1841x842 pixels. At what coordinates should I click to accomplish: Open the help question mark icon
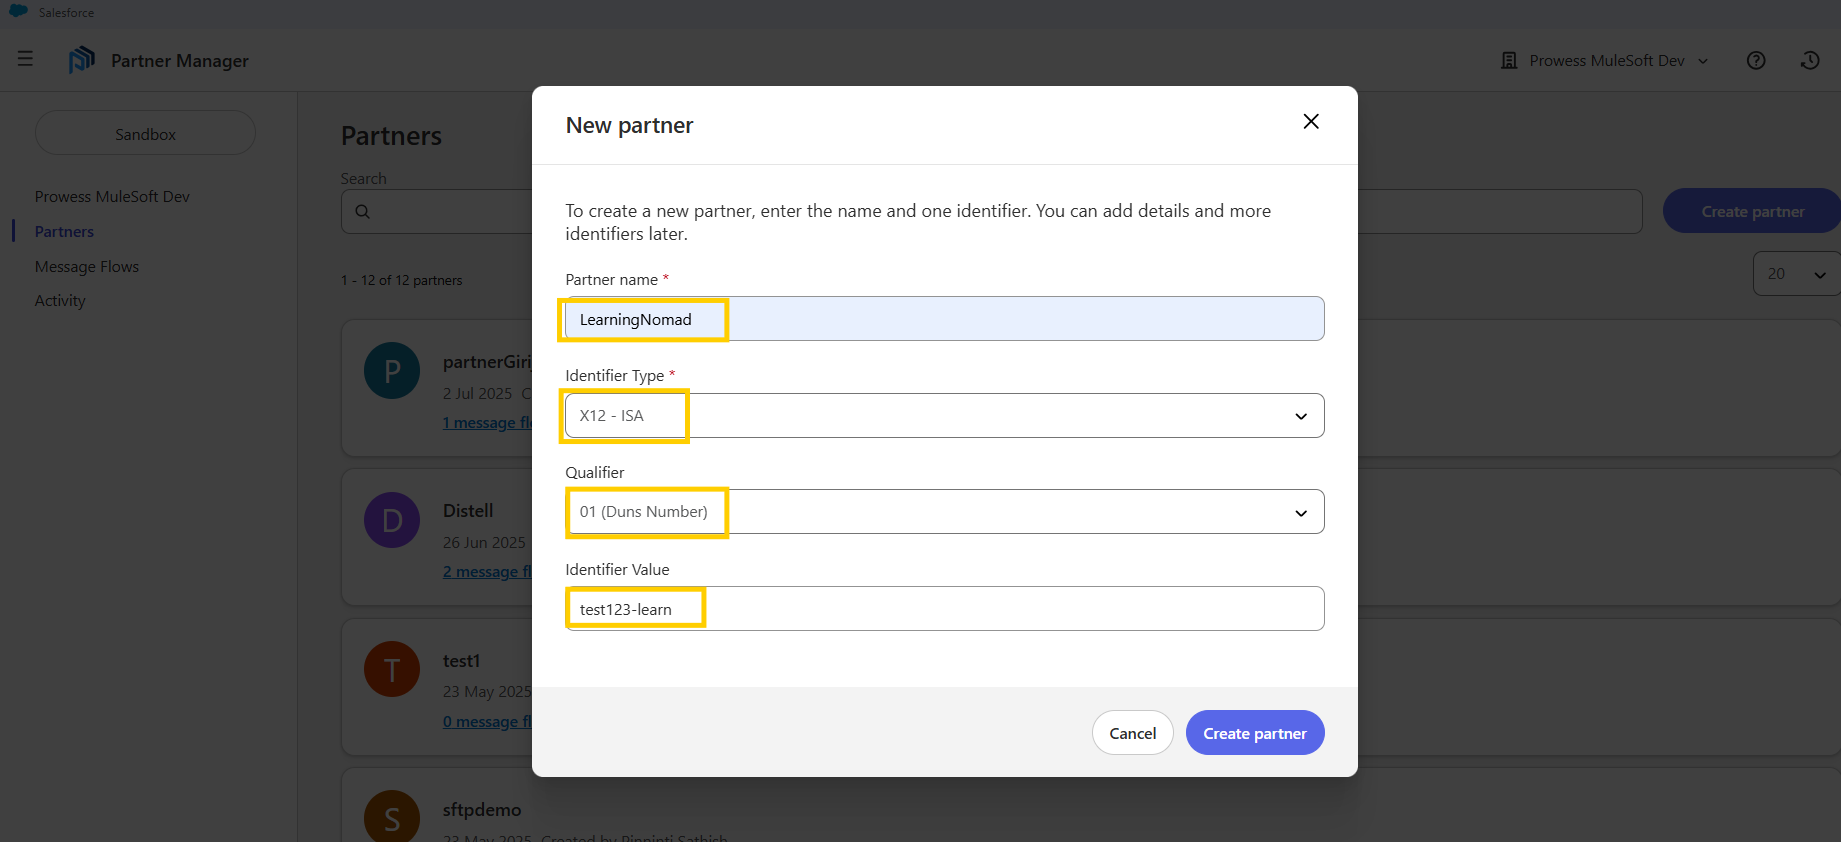click(1755, 61)
